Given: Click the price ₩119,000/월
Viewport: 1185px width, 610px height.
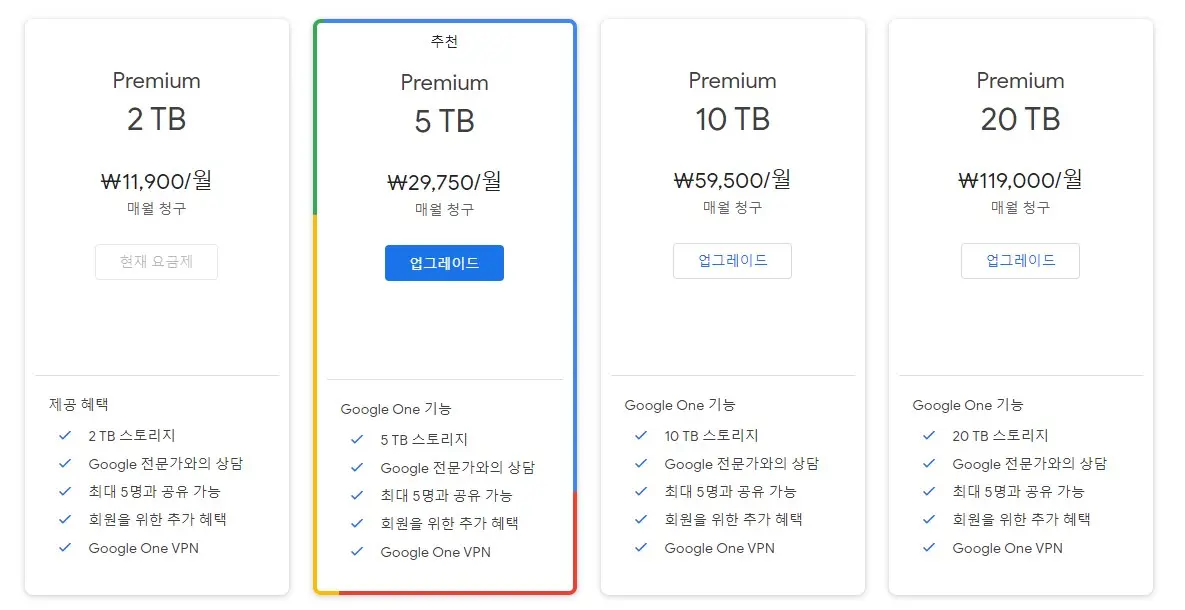Looking at the screenshot, I should tap(1020, 180).
